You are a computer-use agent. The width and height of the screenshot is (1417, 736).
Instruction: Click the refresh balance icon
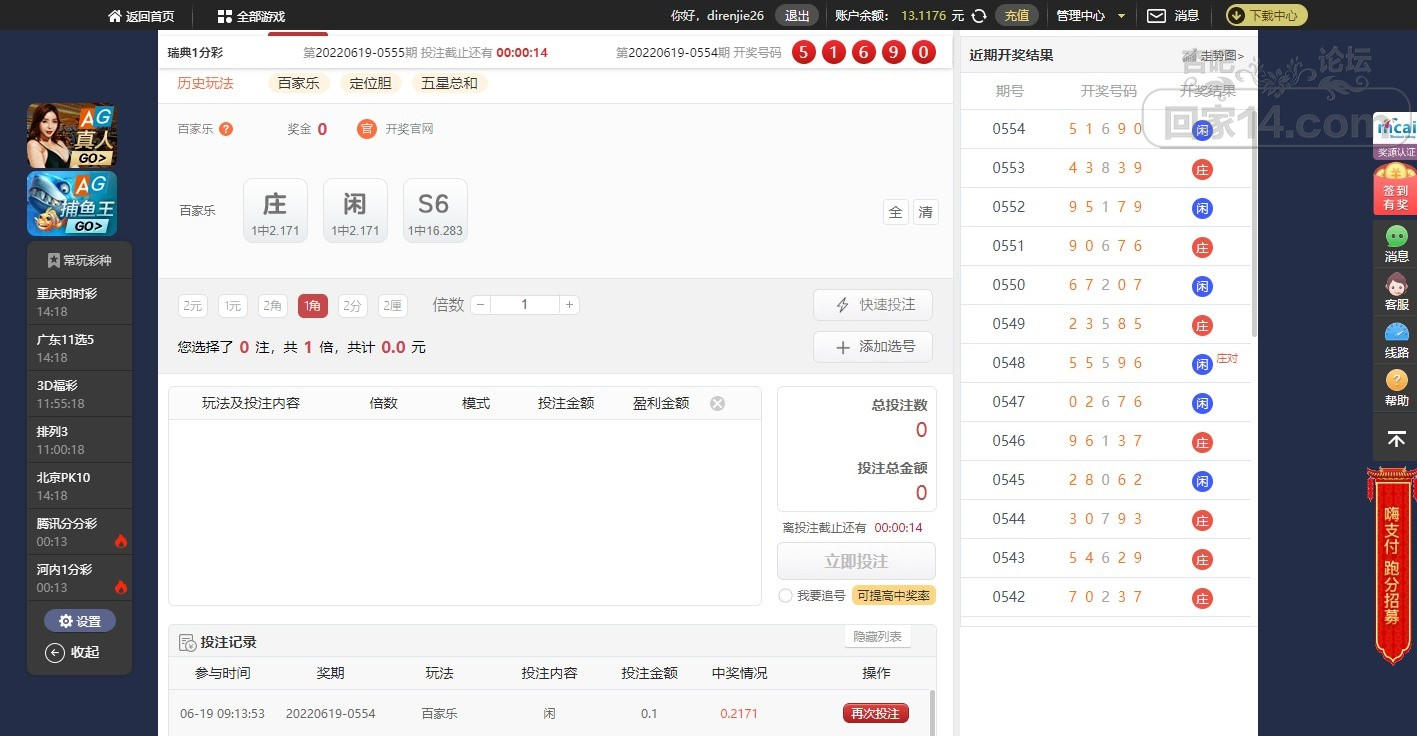point(980,16)
